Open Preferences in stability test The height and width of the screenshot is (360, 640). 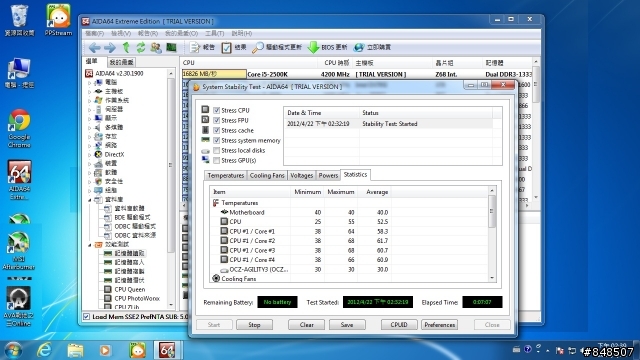[x=440, y=325]
